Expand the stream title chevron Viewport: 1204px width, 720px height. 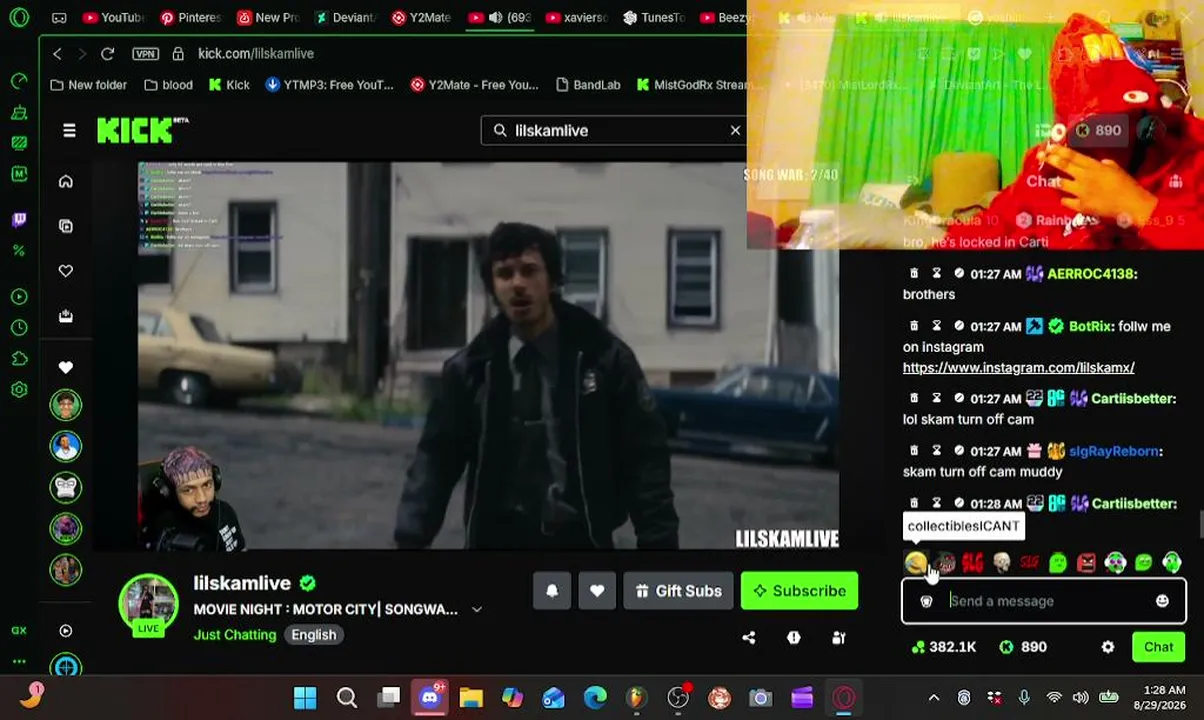(477, 609)
